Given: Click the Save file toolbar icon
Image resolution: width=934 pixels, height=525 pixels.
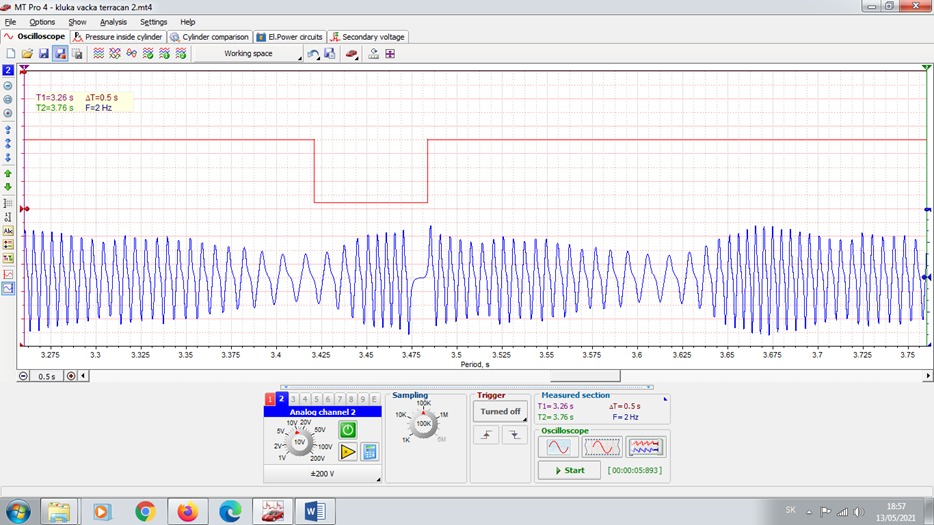Looking at the screenshot, I should tap(44, 53).
